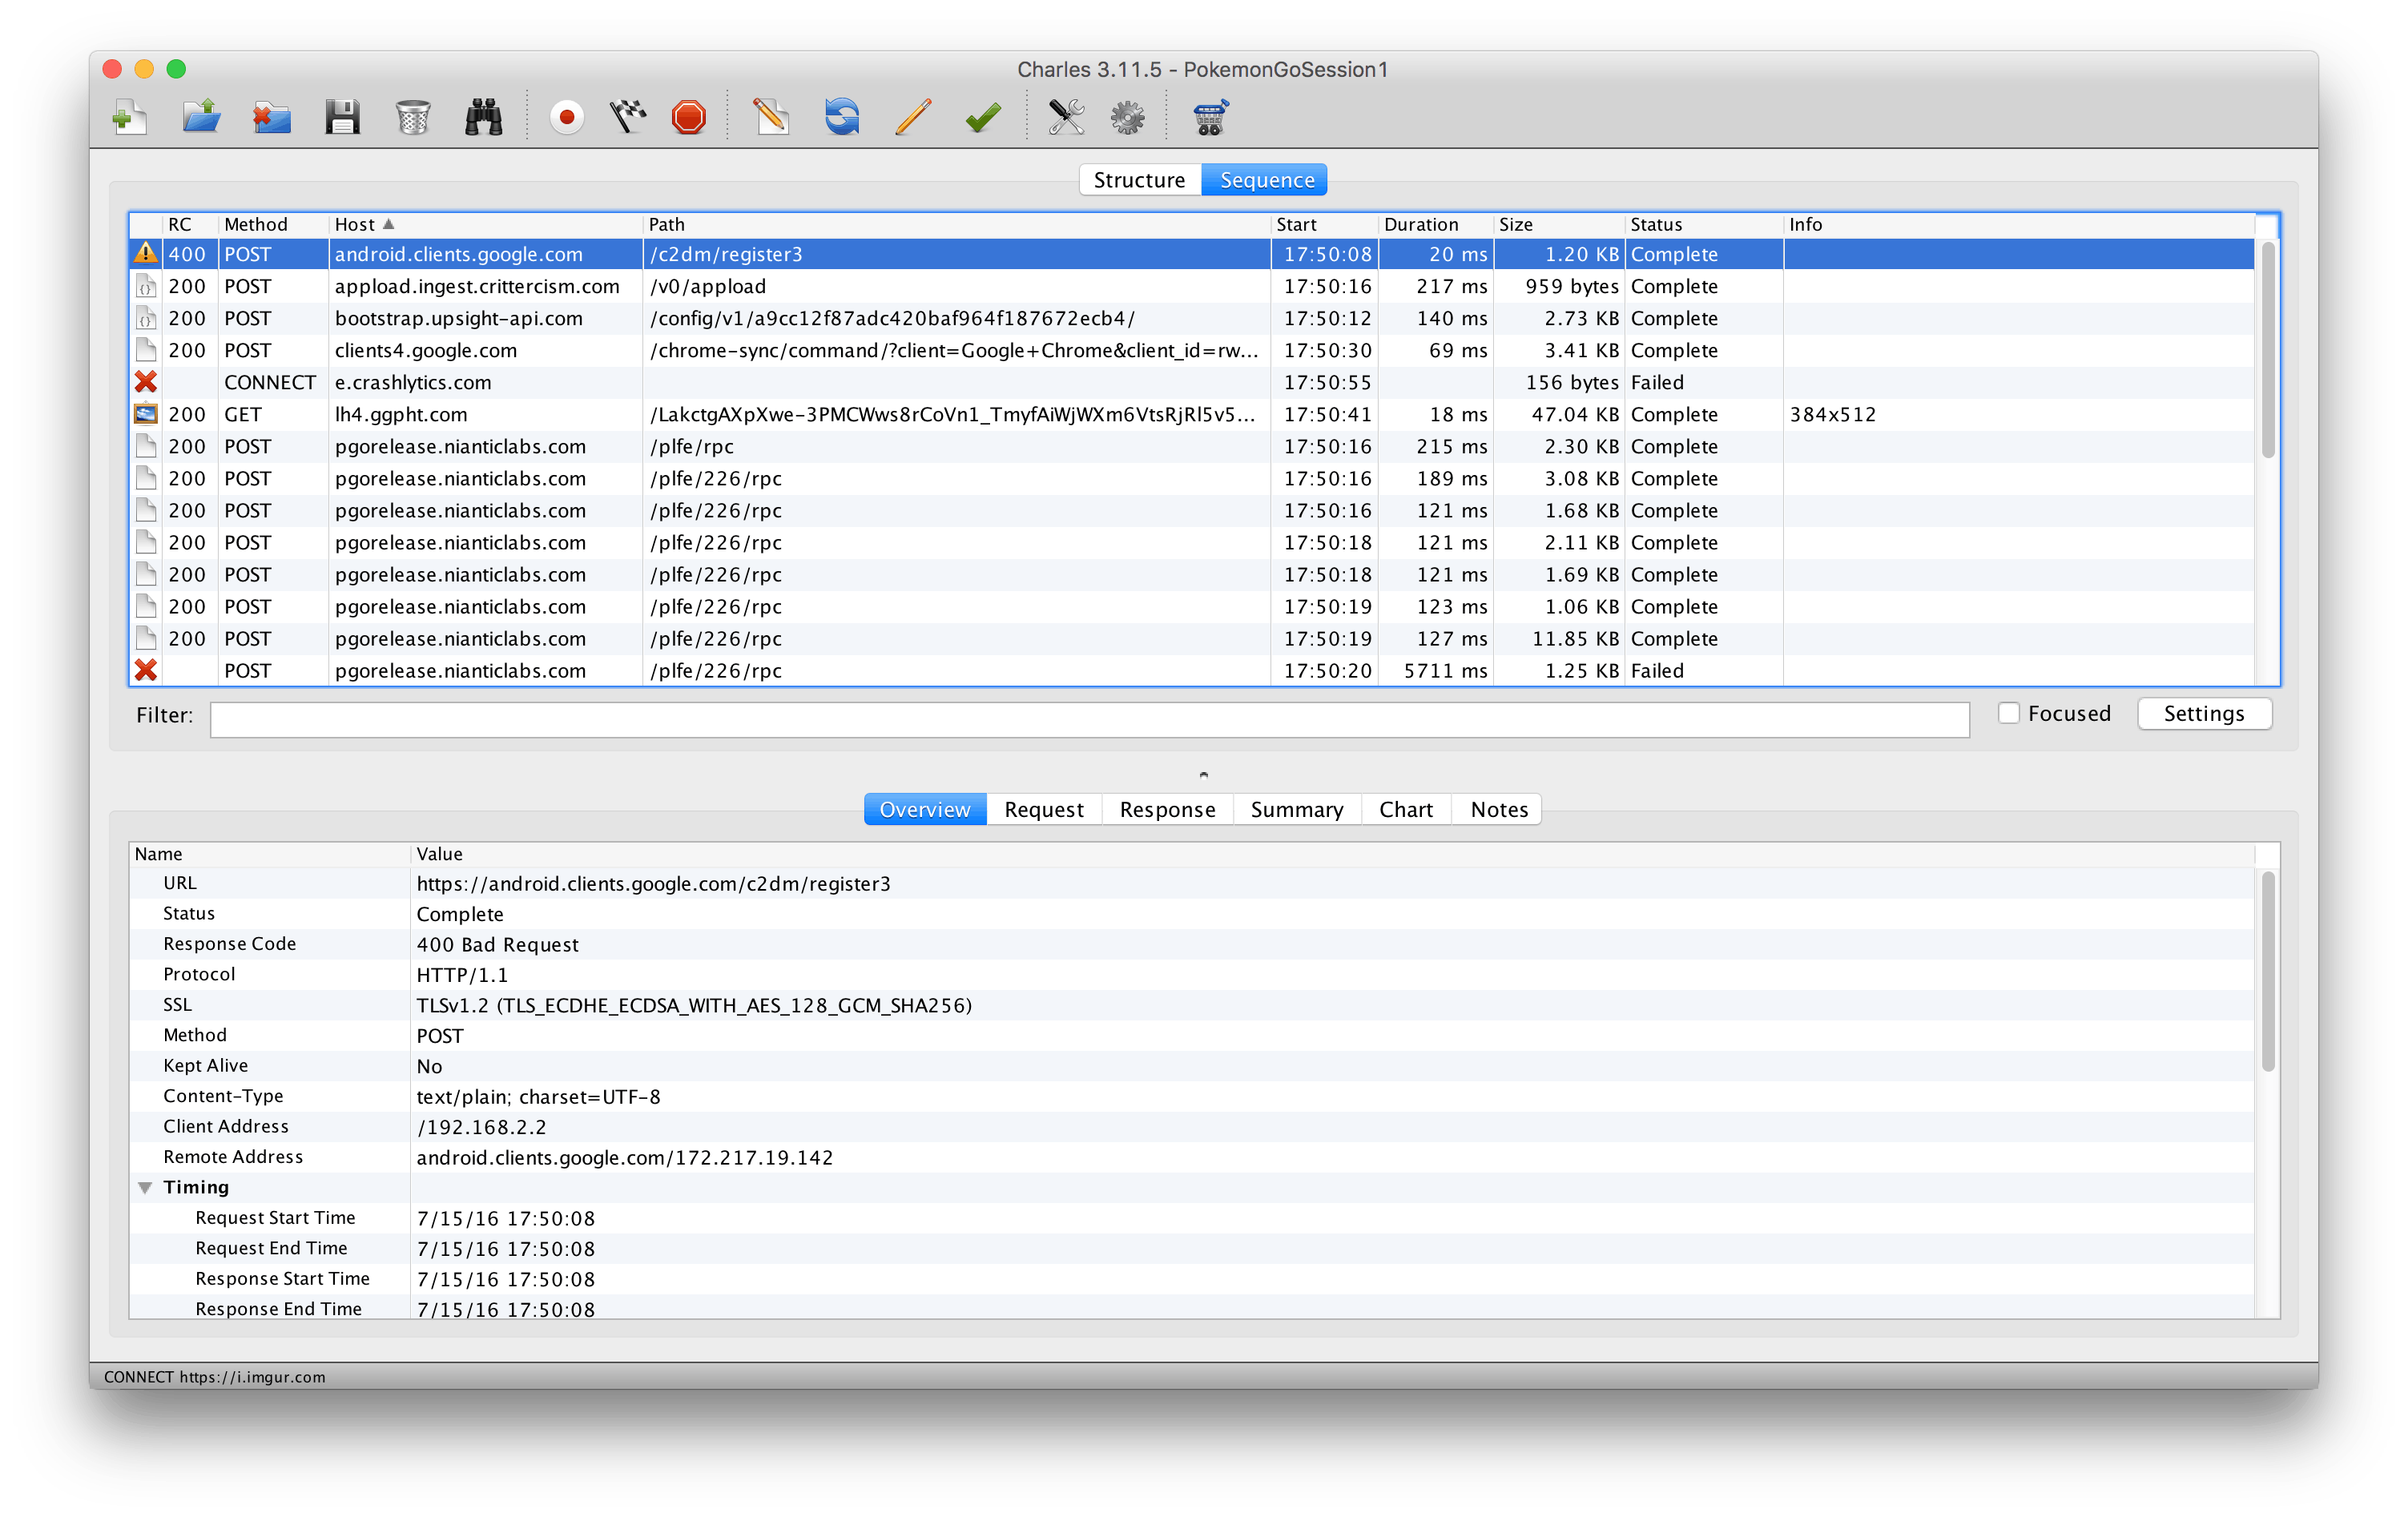Open the Response tab
Viewport: 2408px width, 1517px height.
click(x=1167, y=809)
